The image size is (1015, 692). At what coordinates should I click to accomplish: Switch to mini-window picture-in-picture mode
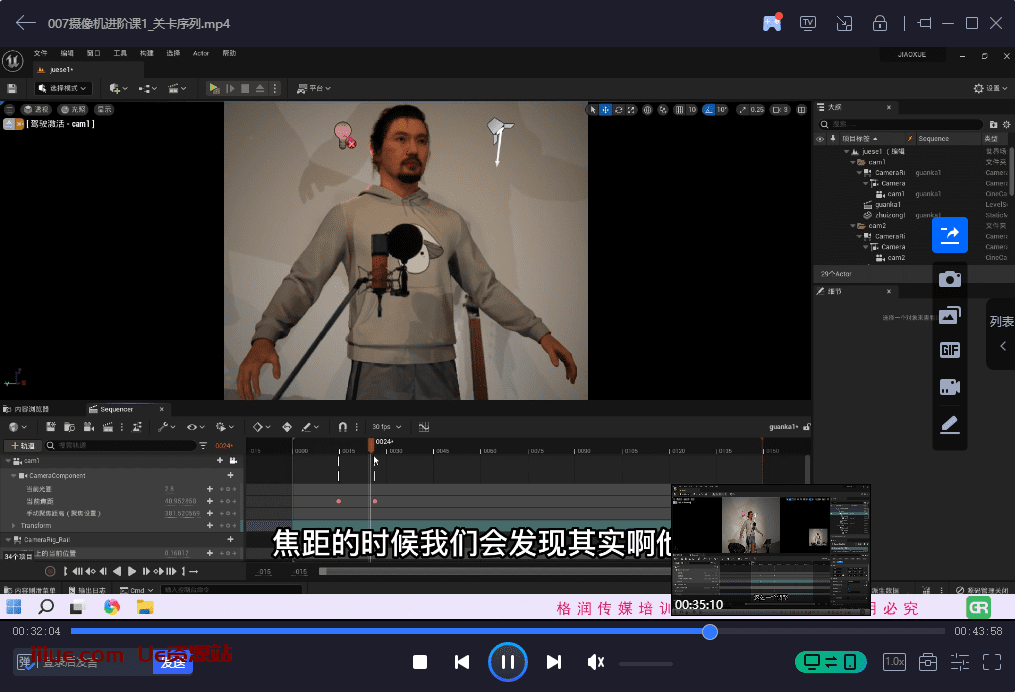point(844,23)
